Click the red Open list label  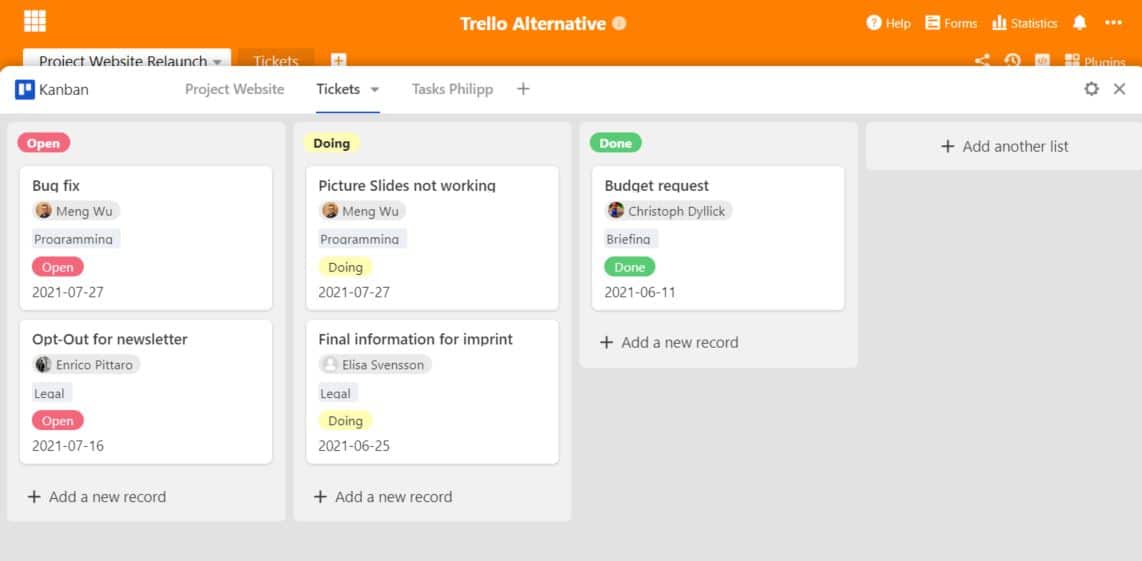(44, 143)
